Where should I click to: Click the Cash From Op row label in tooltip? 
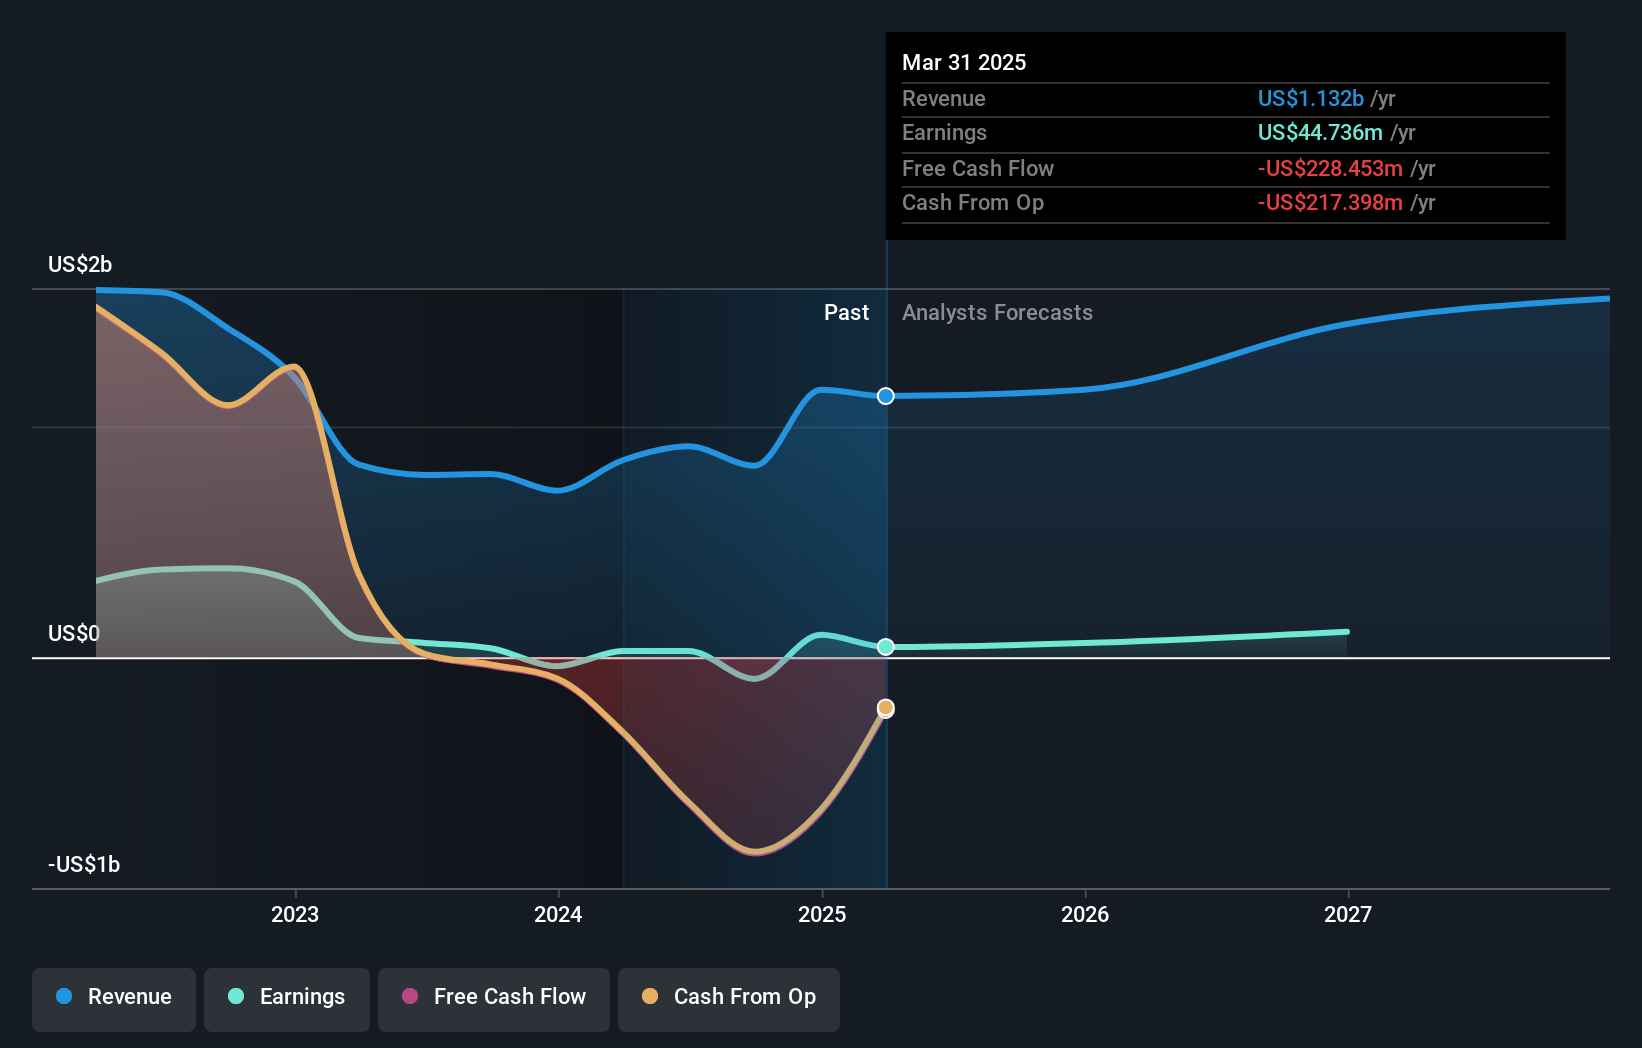point(973,202)
